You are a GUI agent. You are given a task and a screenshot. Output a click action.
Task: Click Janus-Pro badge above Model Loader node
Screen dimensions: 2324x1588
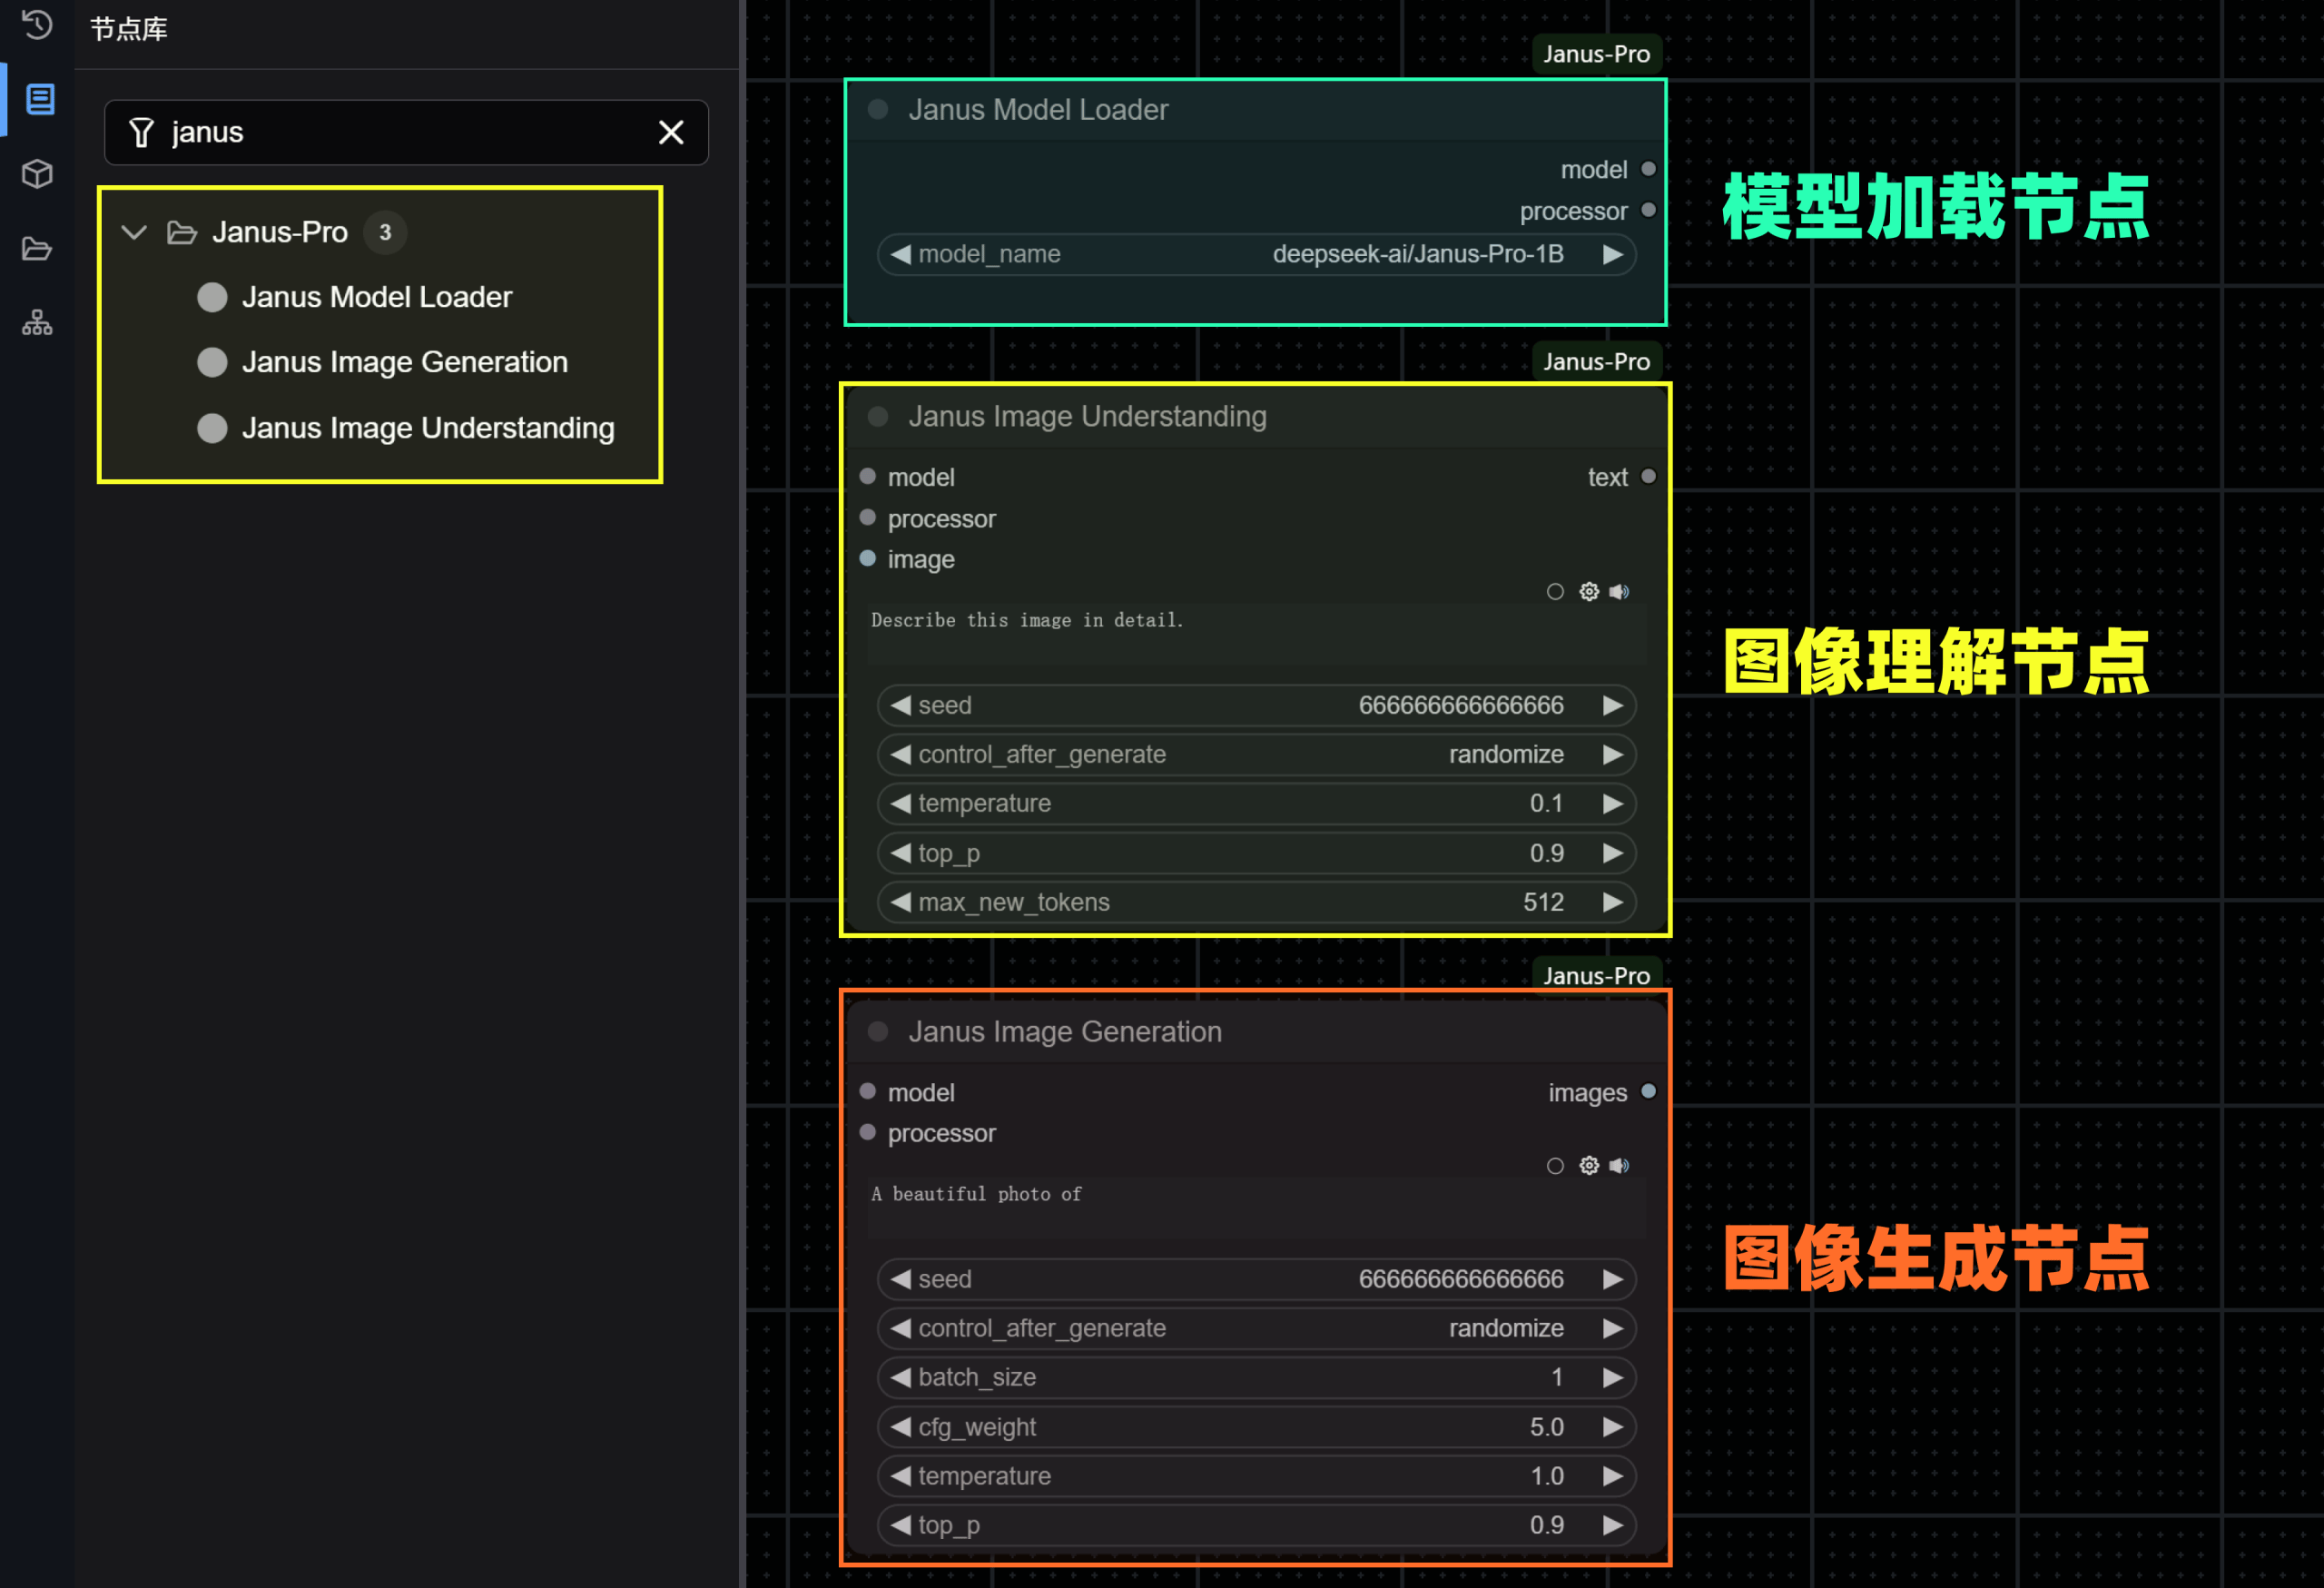[x=1596, y=54]
